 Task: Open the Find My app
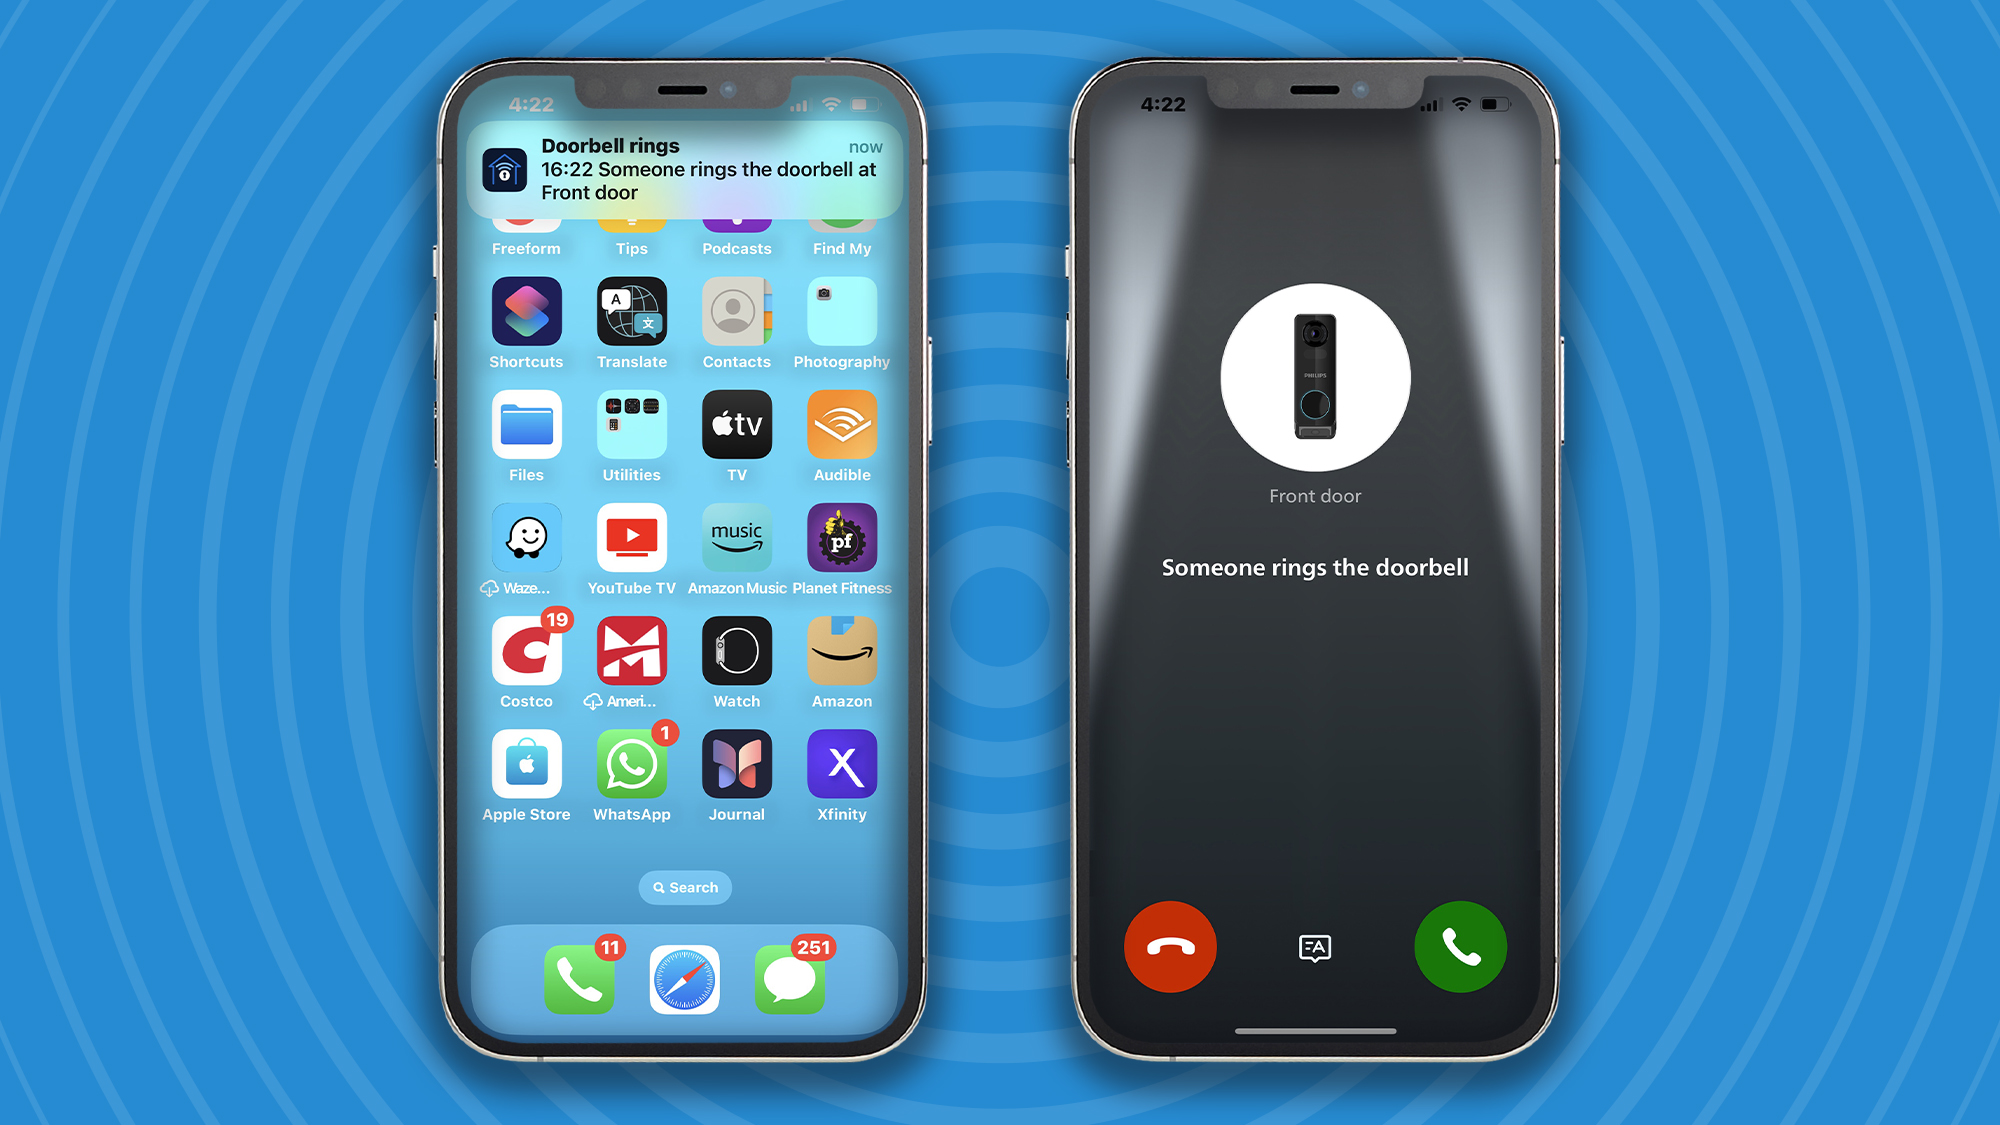click(842, 223)
